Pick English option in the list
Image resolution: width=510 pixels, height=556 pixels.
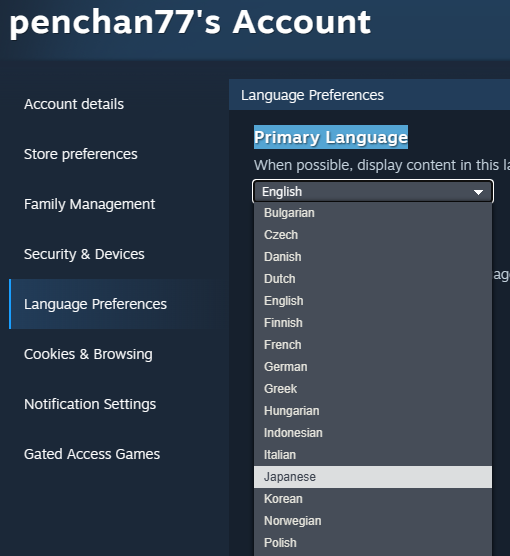[x=373, y=301]
